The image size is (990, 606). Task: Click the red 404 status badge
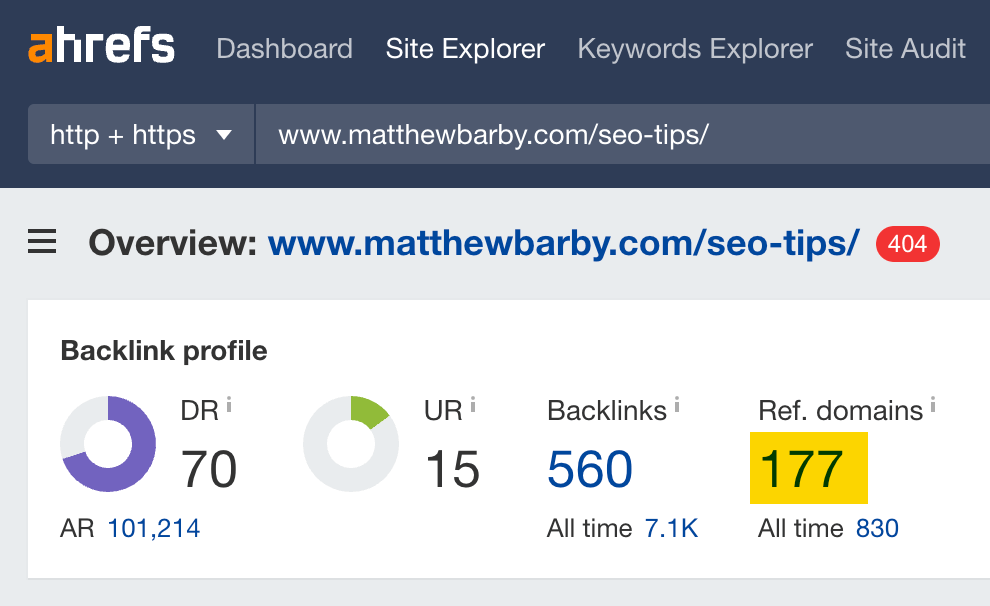point(906,243)
